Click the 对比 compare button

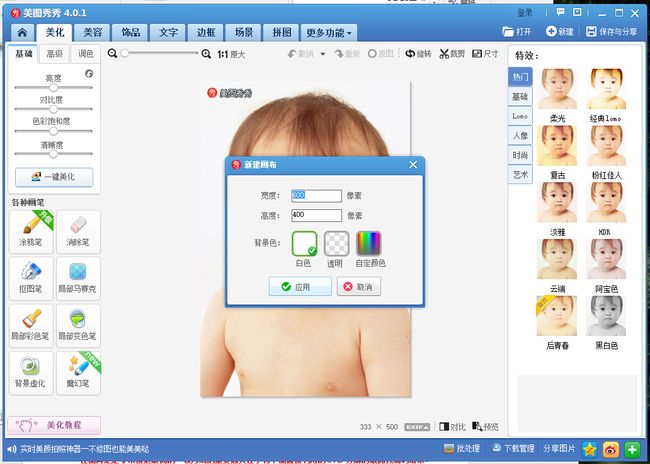(452, 427)
